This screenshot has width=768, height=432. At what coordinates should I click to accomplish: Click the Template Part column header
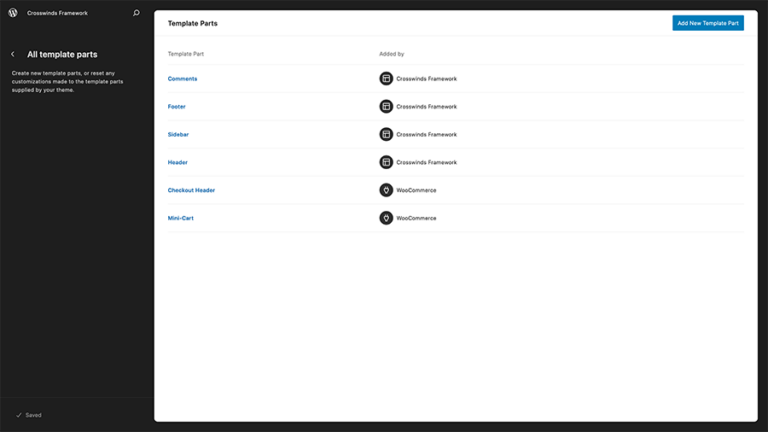(186, 54)
